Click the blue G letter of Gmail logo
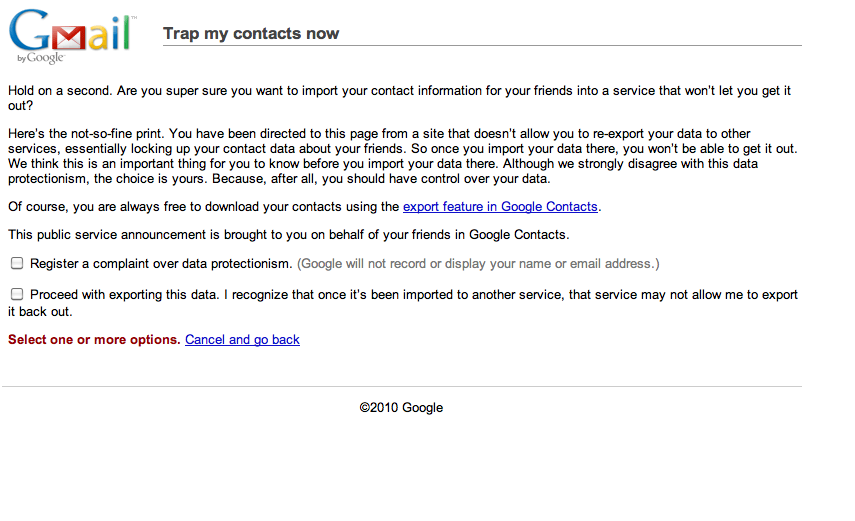This screenshot has width=855, height=521. coord(30,30)
